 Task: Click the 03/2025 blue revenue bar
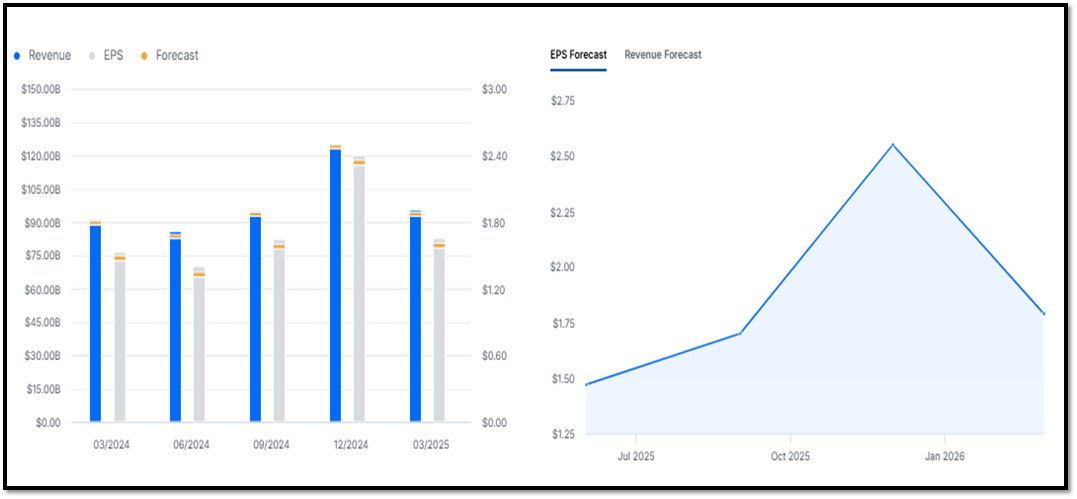pyautogui.click(x=415, y=318)
